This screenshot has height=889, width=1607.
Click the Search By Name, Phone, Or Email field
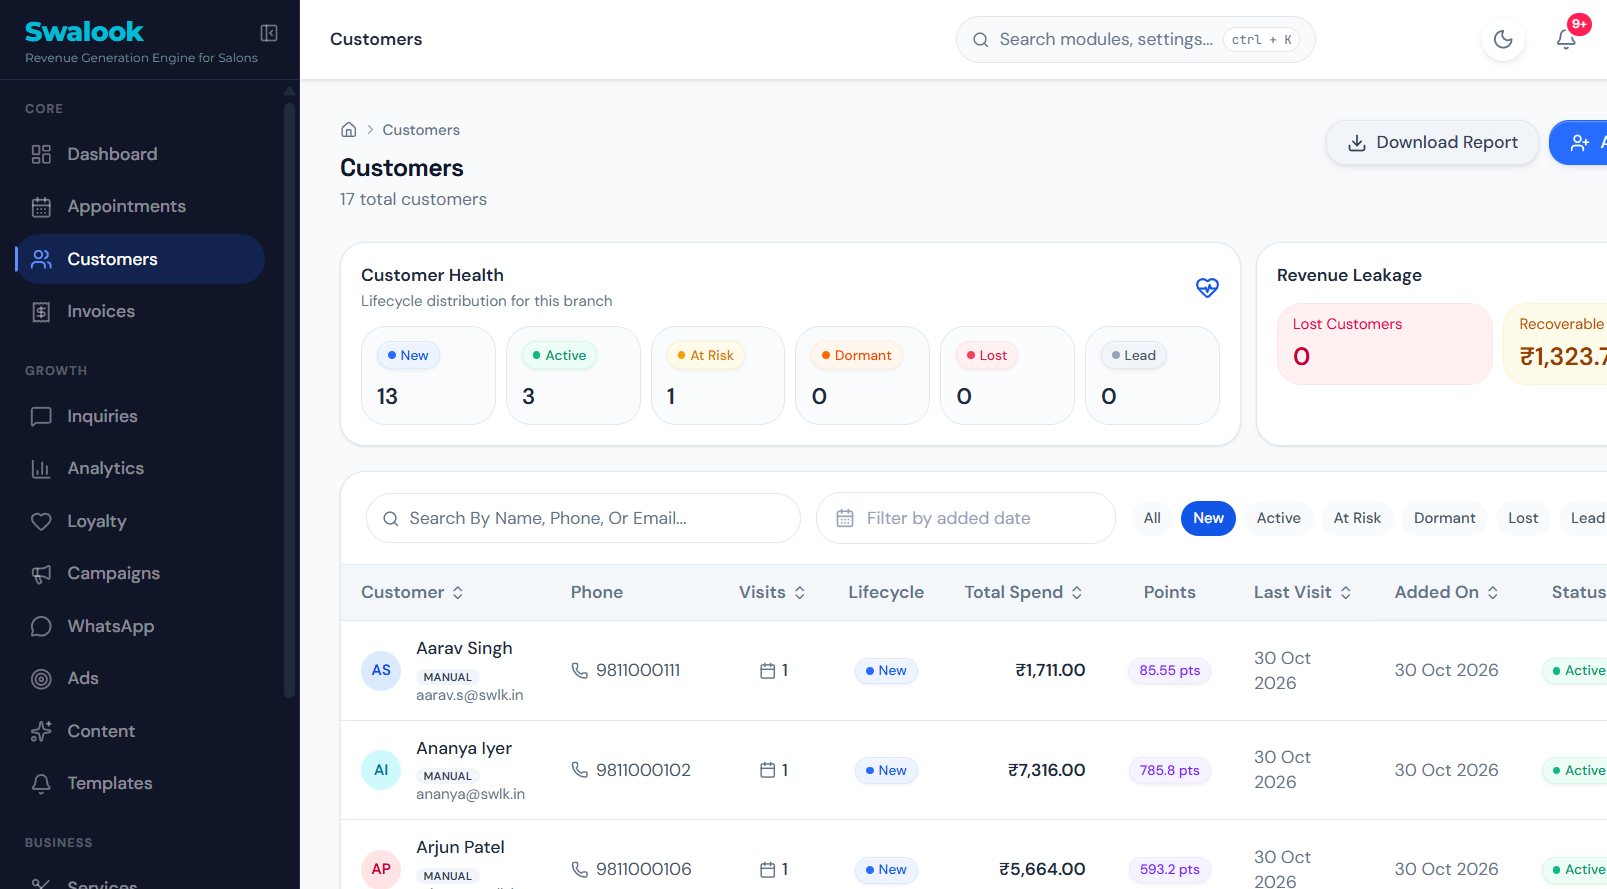click(583, 518)
